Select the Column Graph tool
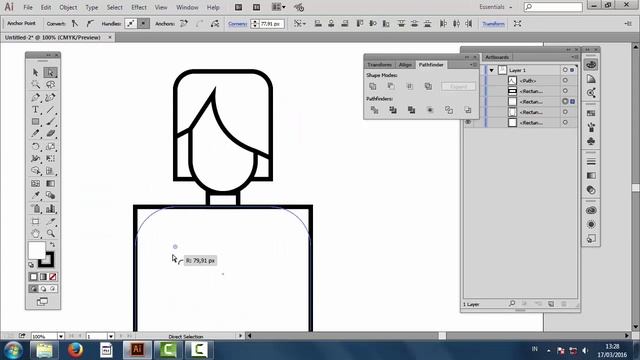640x360 pixels. [x=50, y=209]
